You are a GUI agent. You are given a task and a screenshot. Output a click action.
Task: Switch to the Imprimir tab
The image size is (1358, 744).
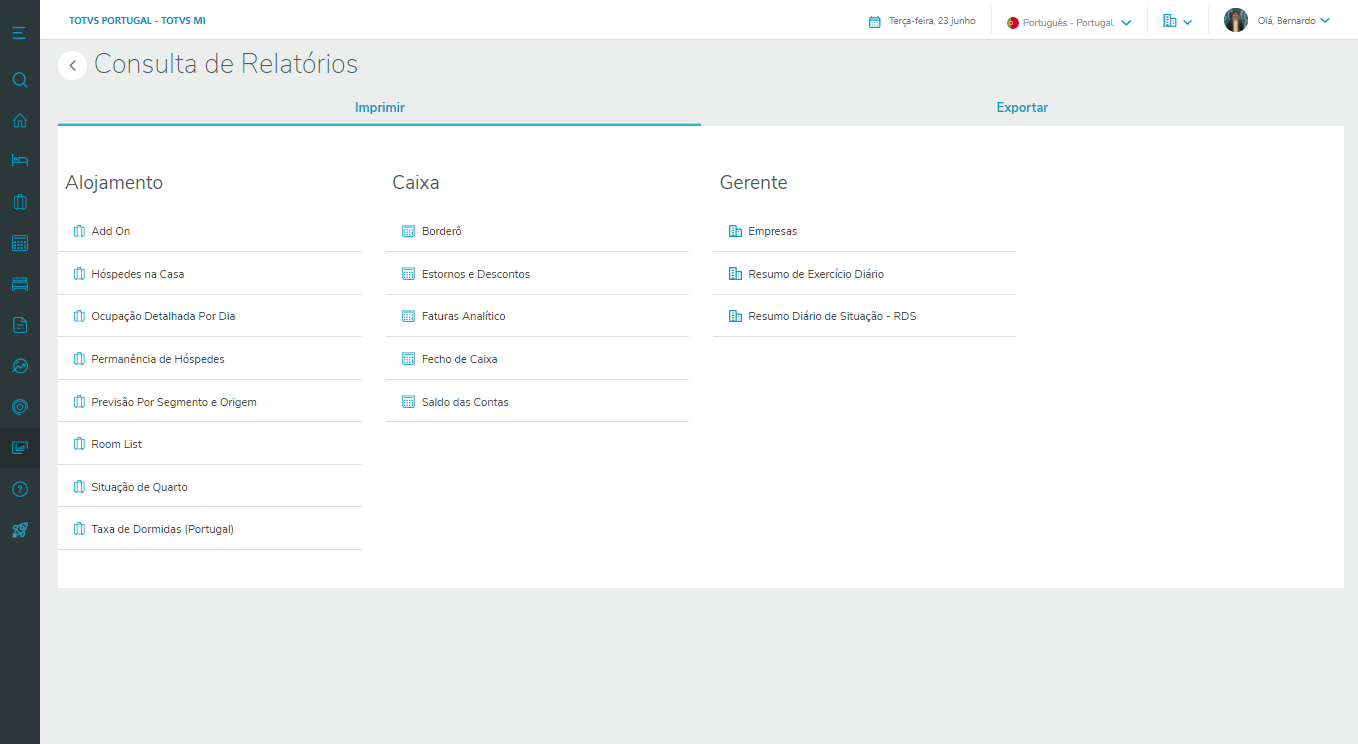pos(379,107)
